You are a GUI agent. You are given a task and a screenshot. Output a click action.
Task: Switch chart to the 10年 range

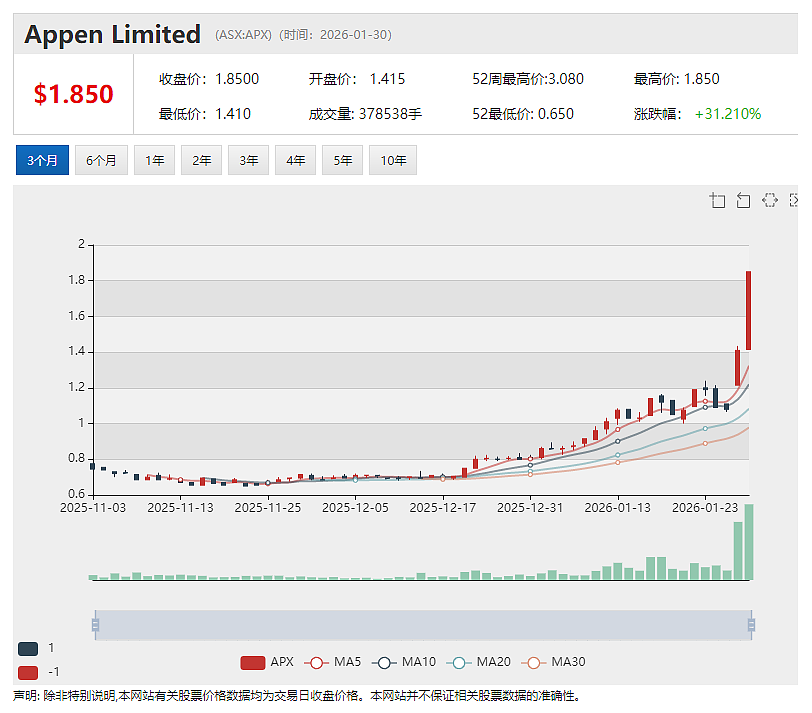coord(393,160)
